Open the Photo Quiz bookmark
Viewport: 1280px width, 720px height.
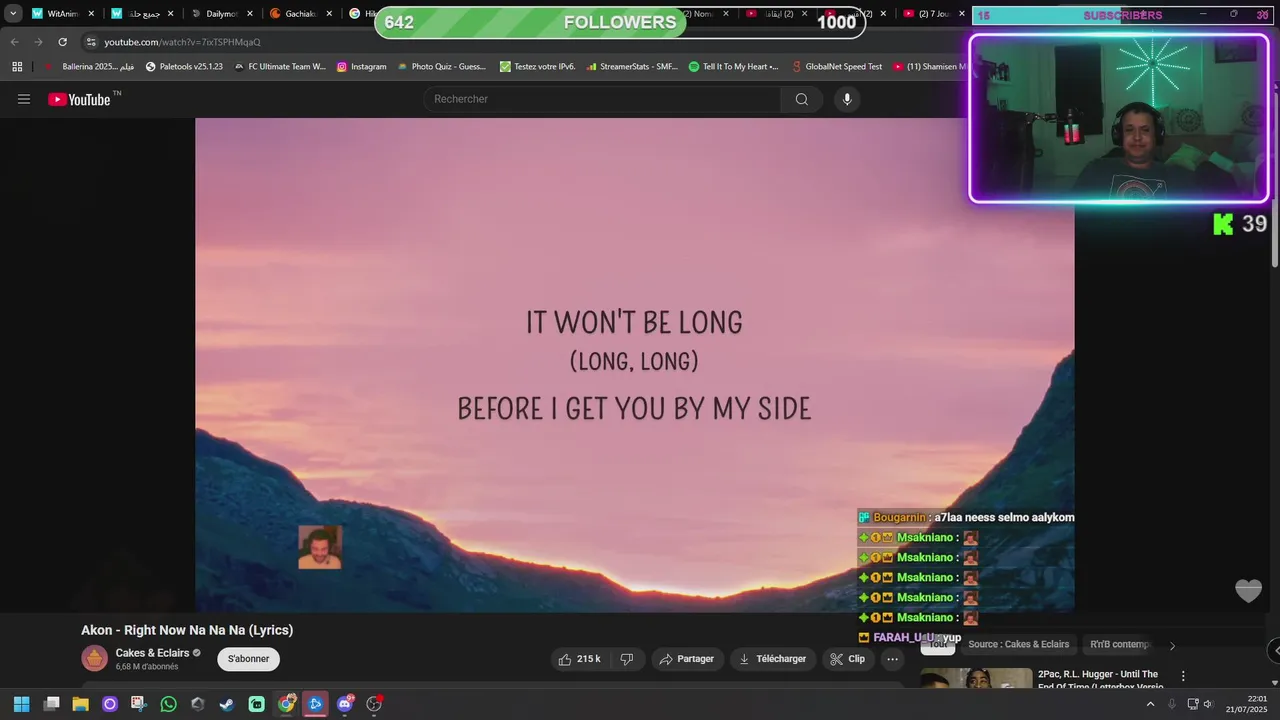point(441,67)
